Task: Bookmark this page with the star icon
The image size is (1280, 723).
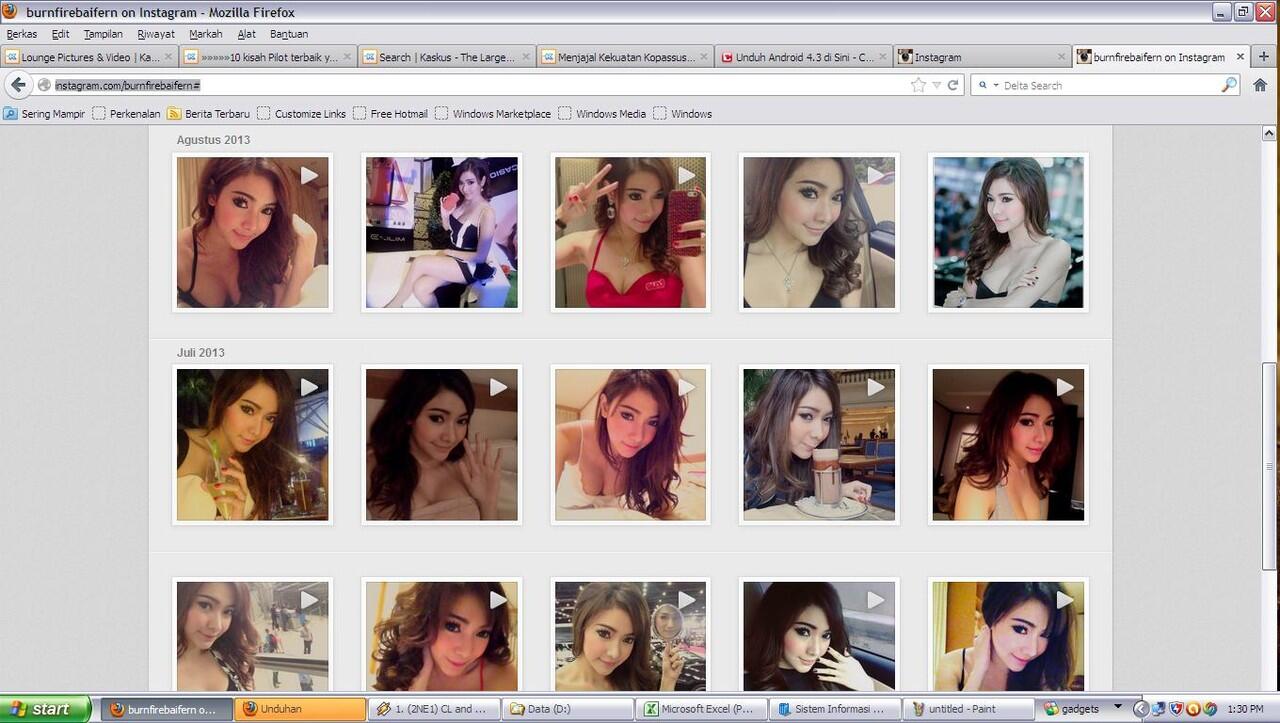Action: 918,85
